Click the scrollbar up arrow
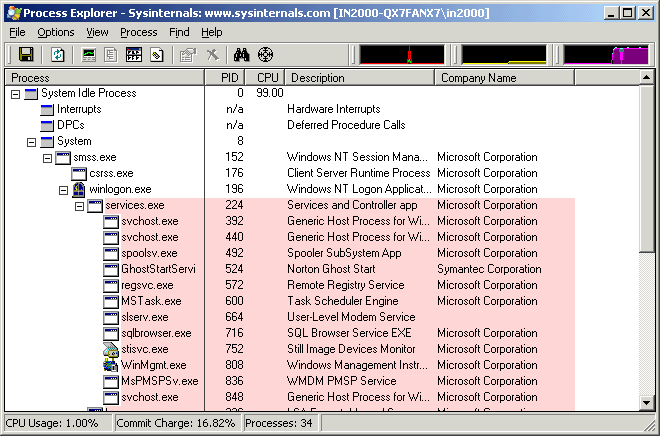The image size is (660, 436). point(647,77)
